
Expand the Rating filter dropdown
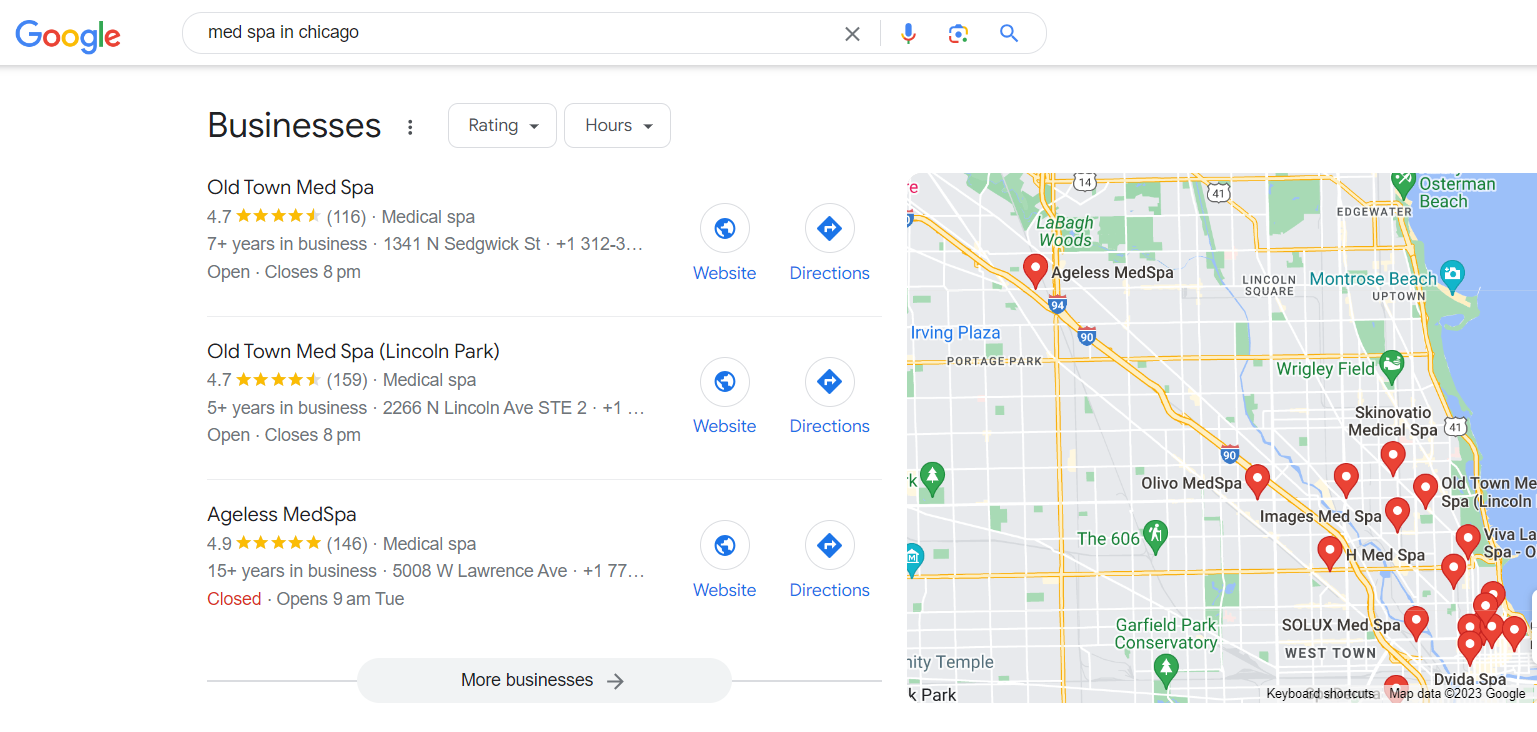(502, 126)
